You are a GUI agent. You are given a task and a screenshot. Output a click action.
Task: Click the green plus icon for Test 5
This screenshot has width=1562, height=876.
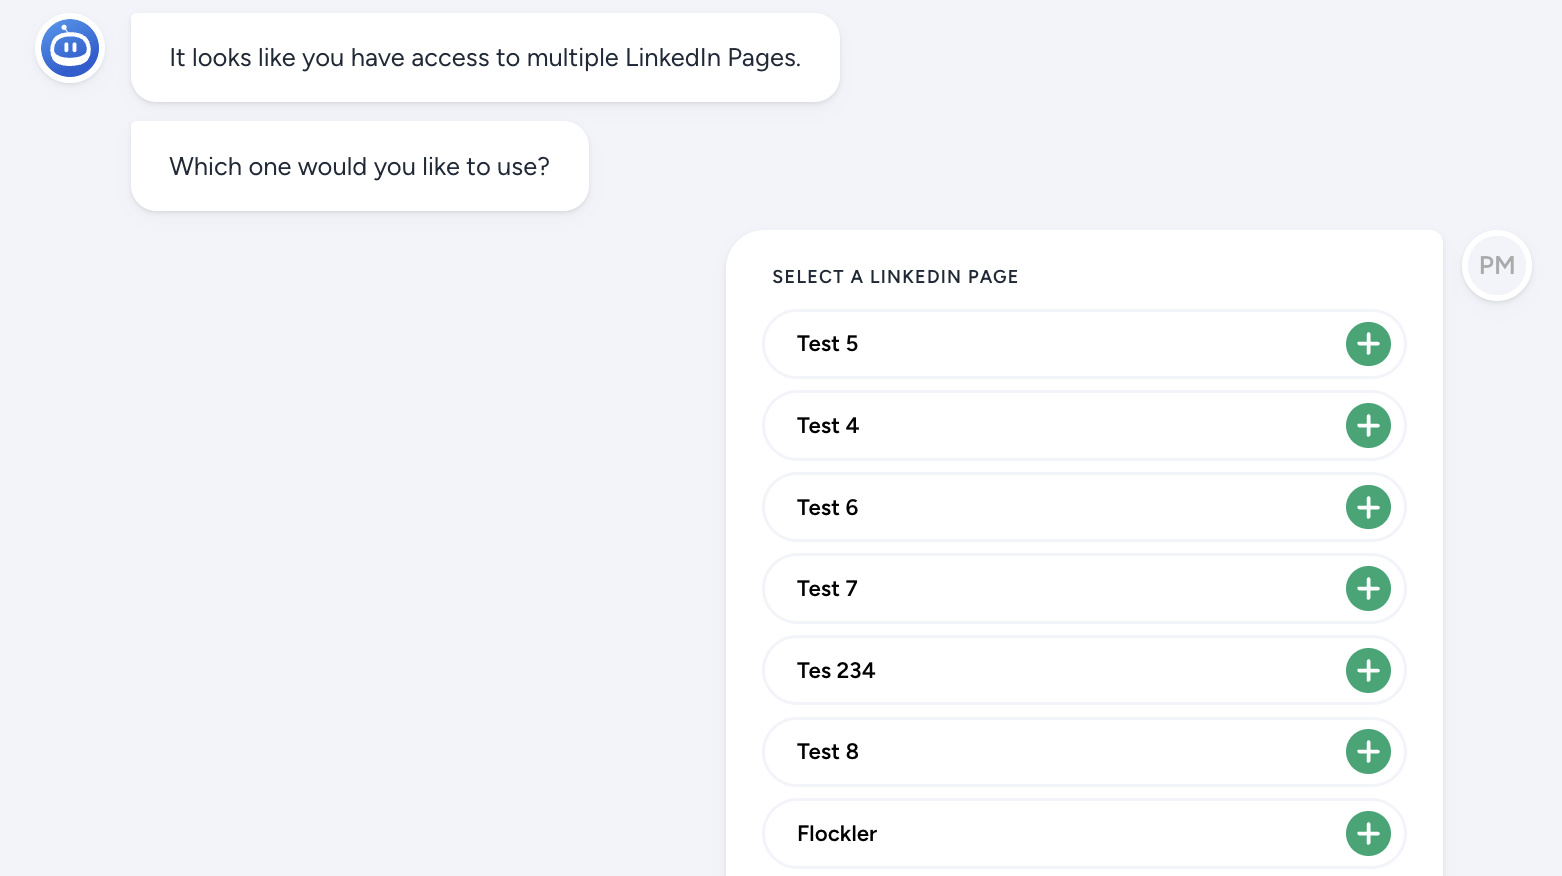pyautogui.click(x=1368, y=344)
